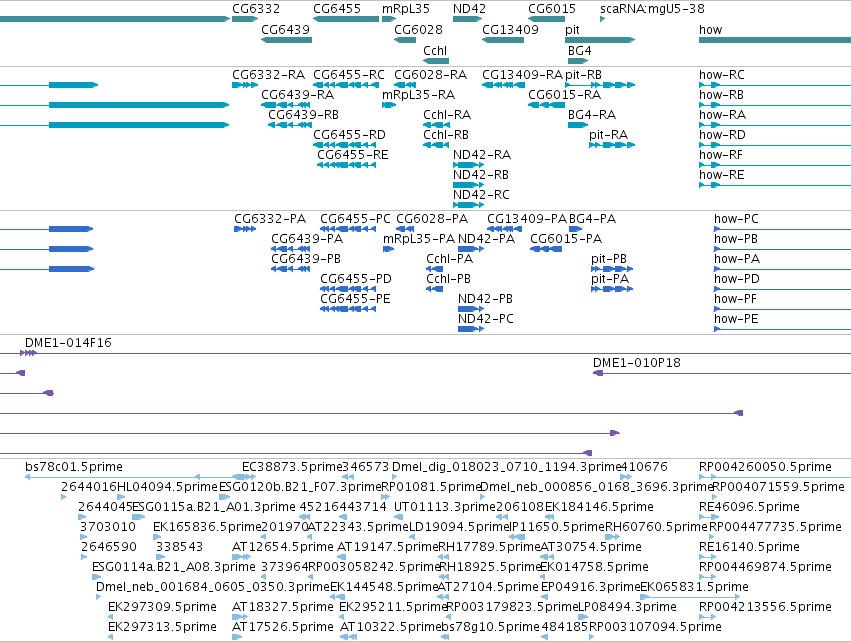The image size is (851, 642).
Task: Click the BG4 gene label
Action: pyautogui.click(x=579, y=51)
